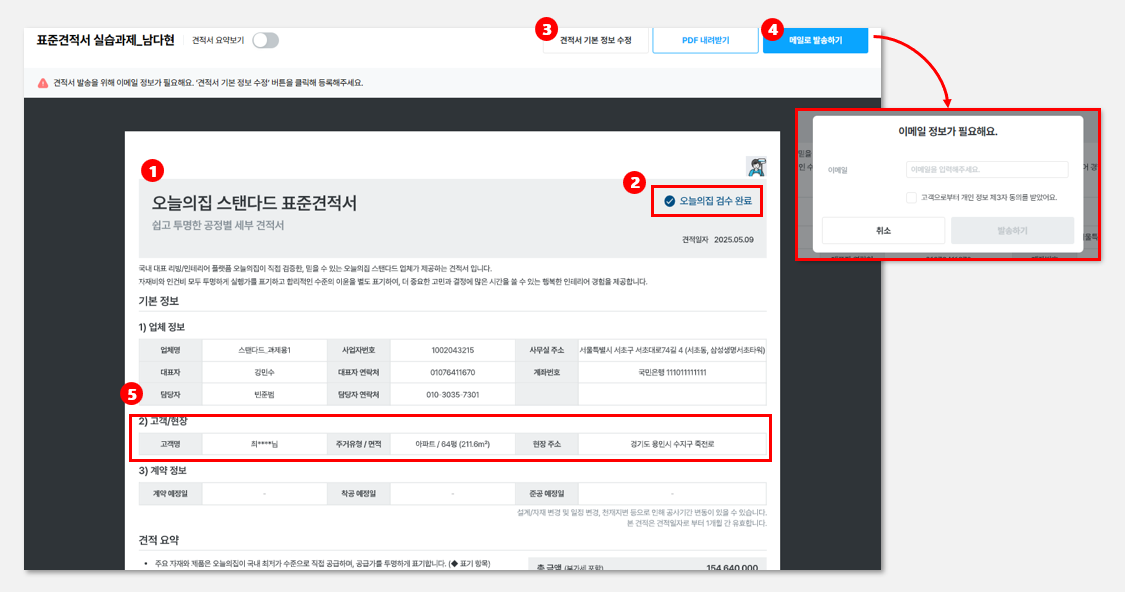Click the estimate date 2025.05.09
The width and height of the screenshot is (1125, 592).
pyautogui.click(x=733, y=240)
